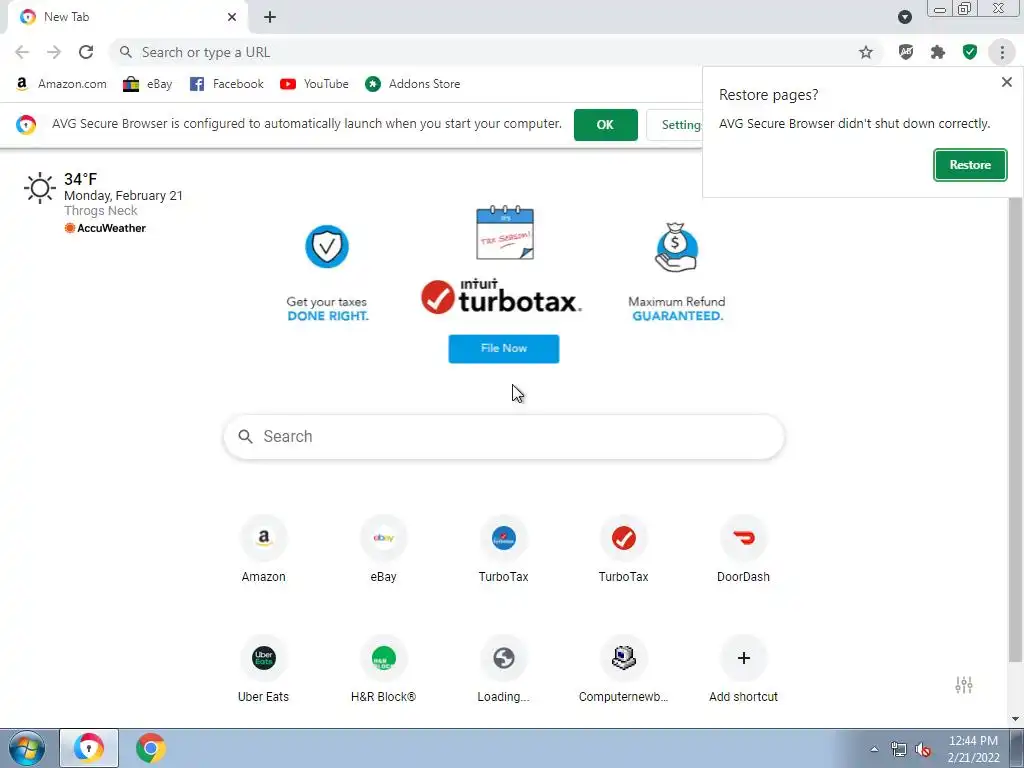The width and height of the screenshot is (1024, 768).
Task: Click the page vertical scrollbar
Action: (1015, 428)
